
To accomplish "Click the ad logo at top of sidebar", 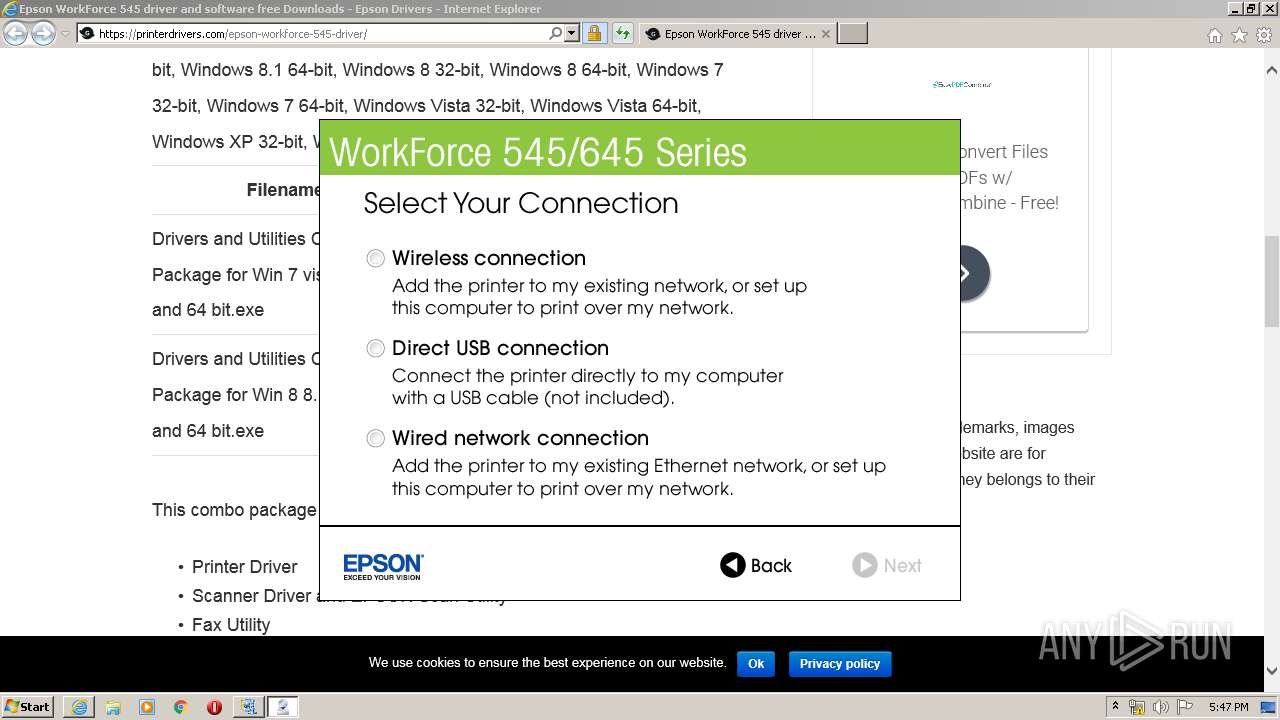I will click(961, 85).
